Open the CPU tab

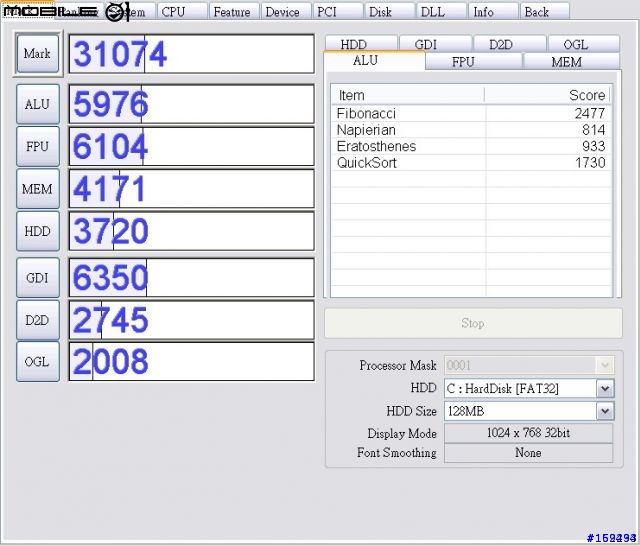(182, 11)
